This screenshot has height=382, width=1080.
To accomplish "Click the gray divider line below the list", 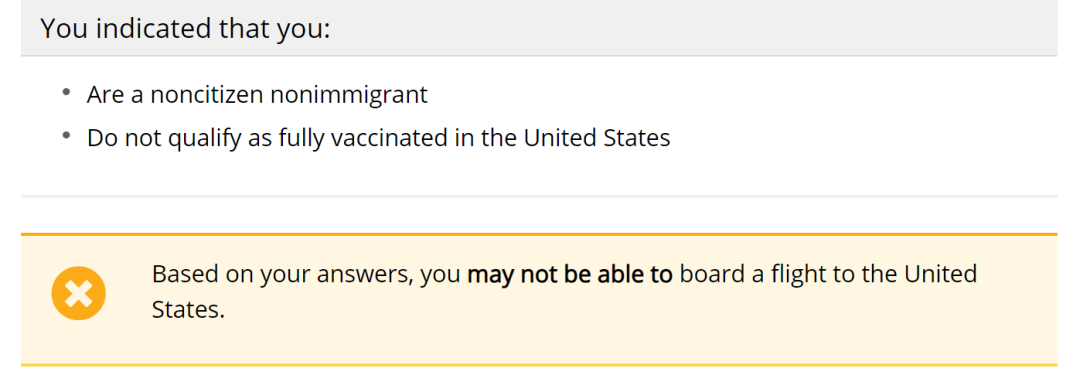I will (x=539, y=196).
